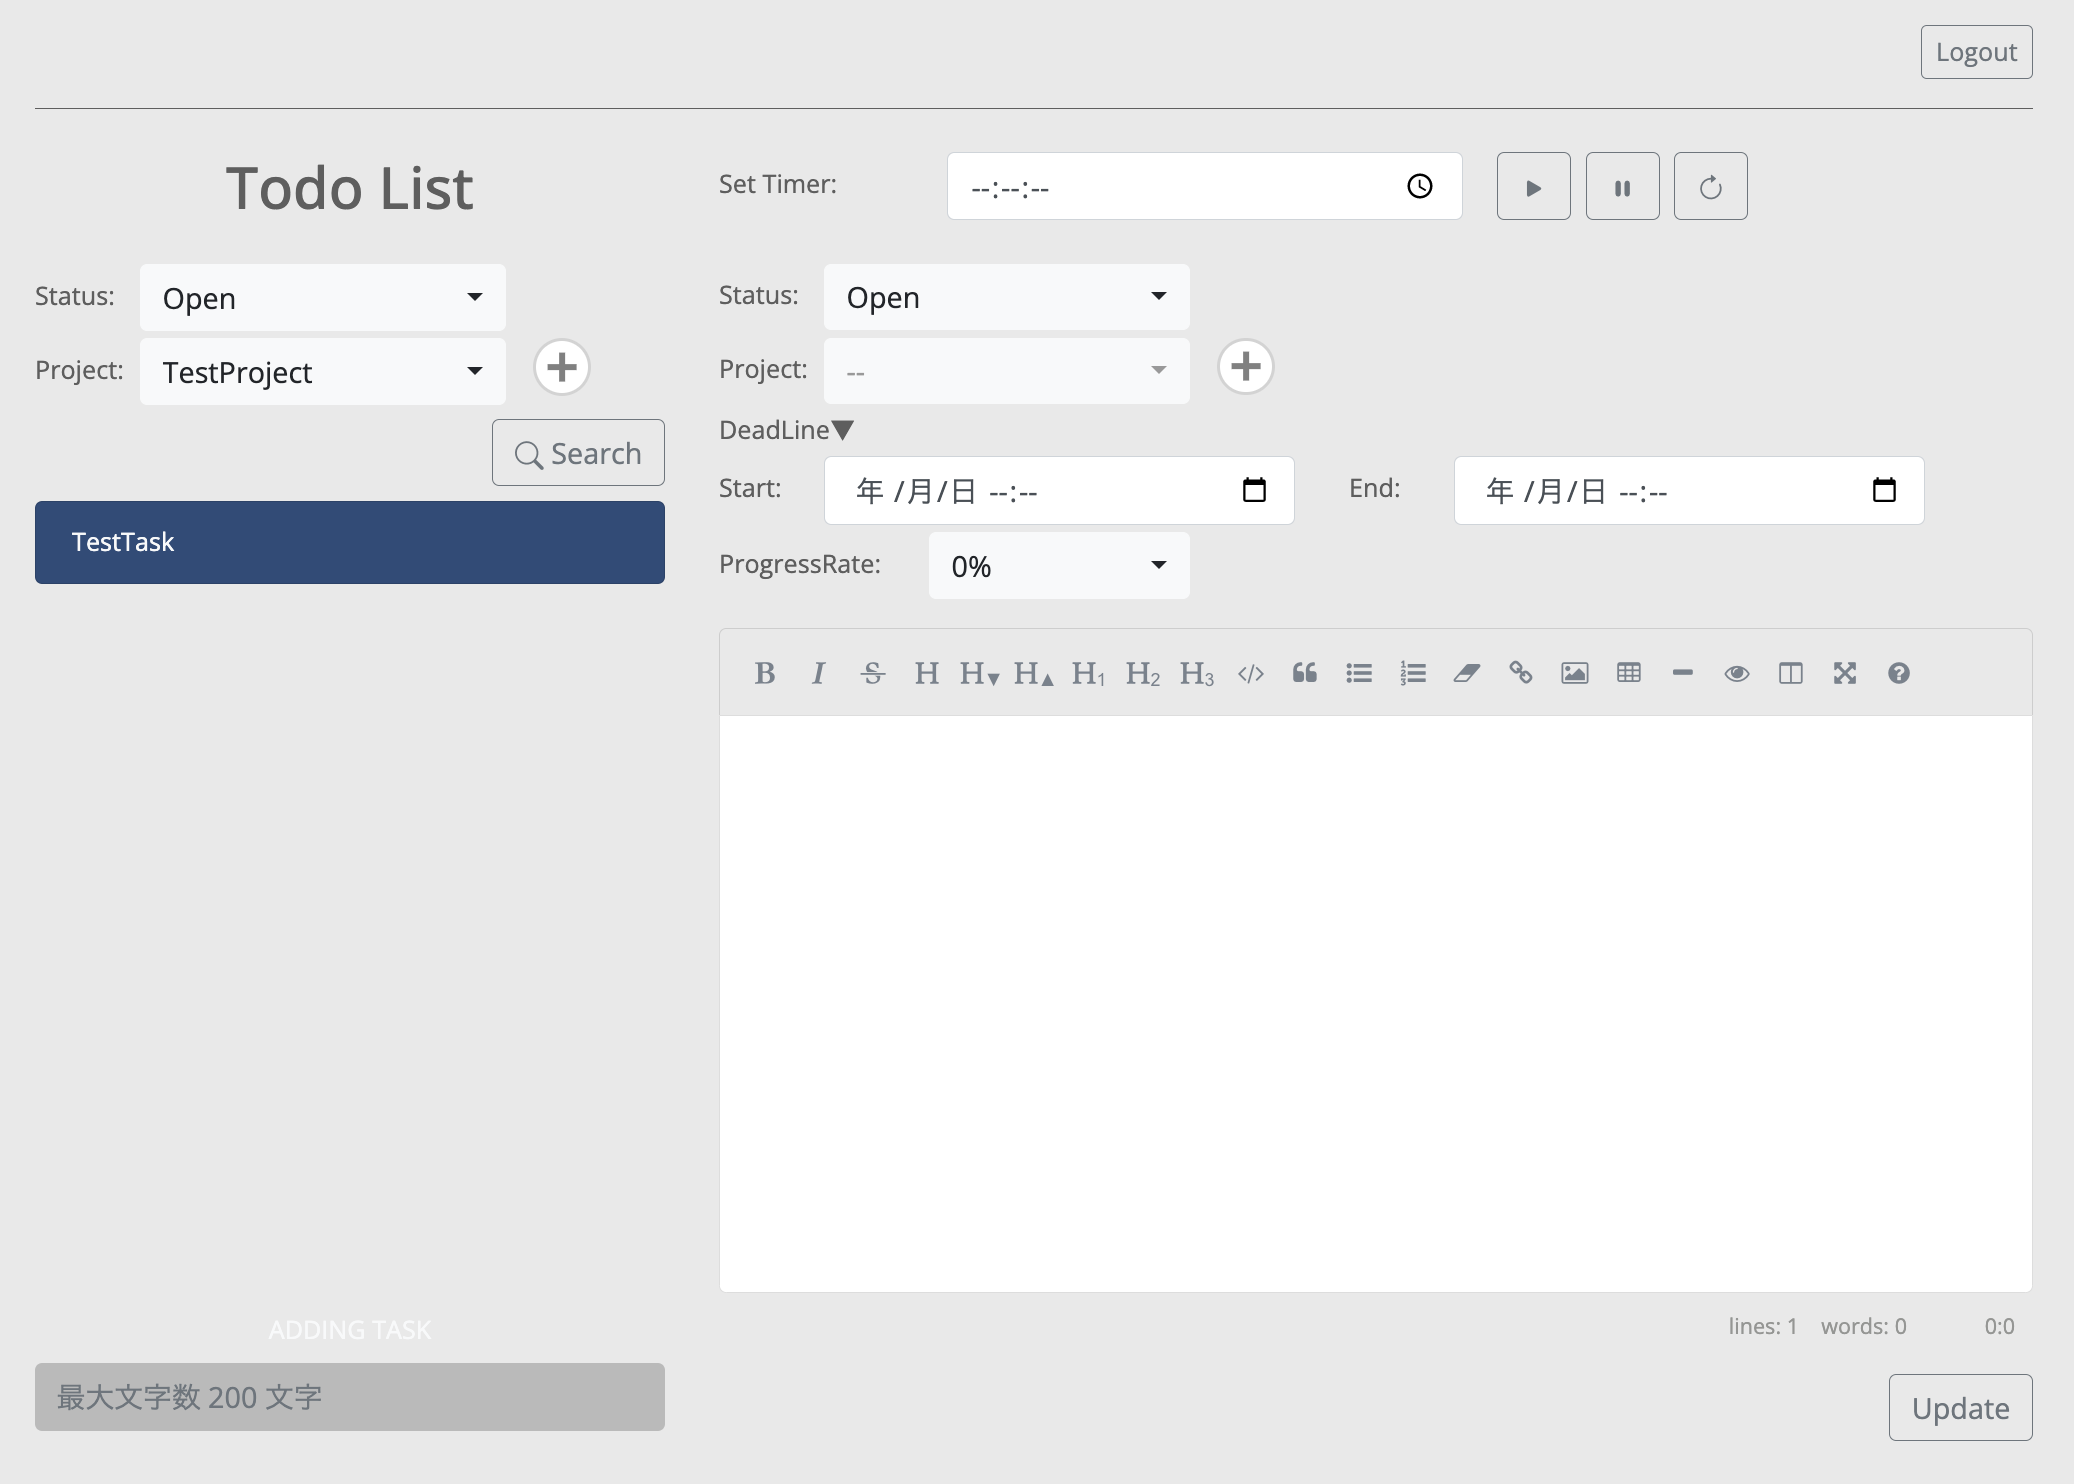Start the timer with the play button

[x=1533, y=186]
